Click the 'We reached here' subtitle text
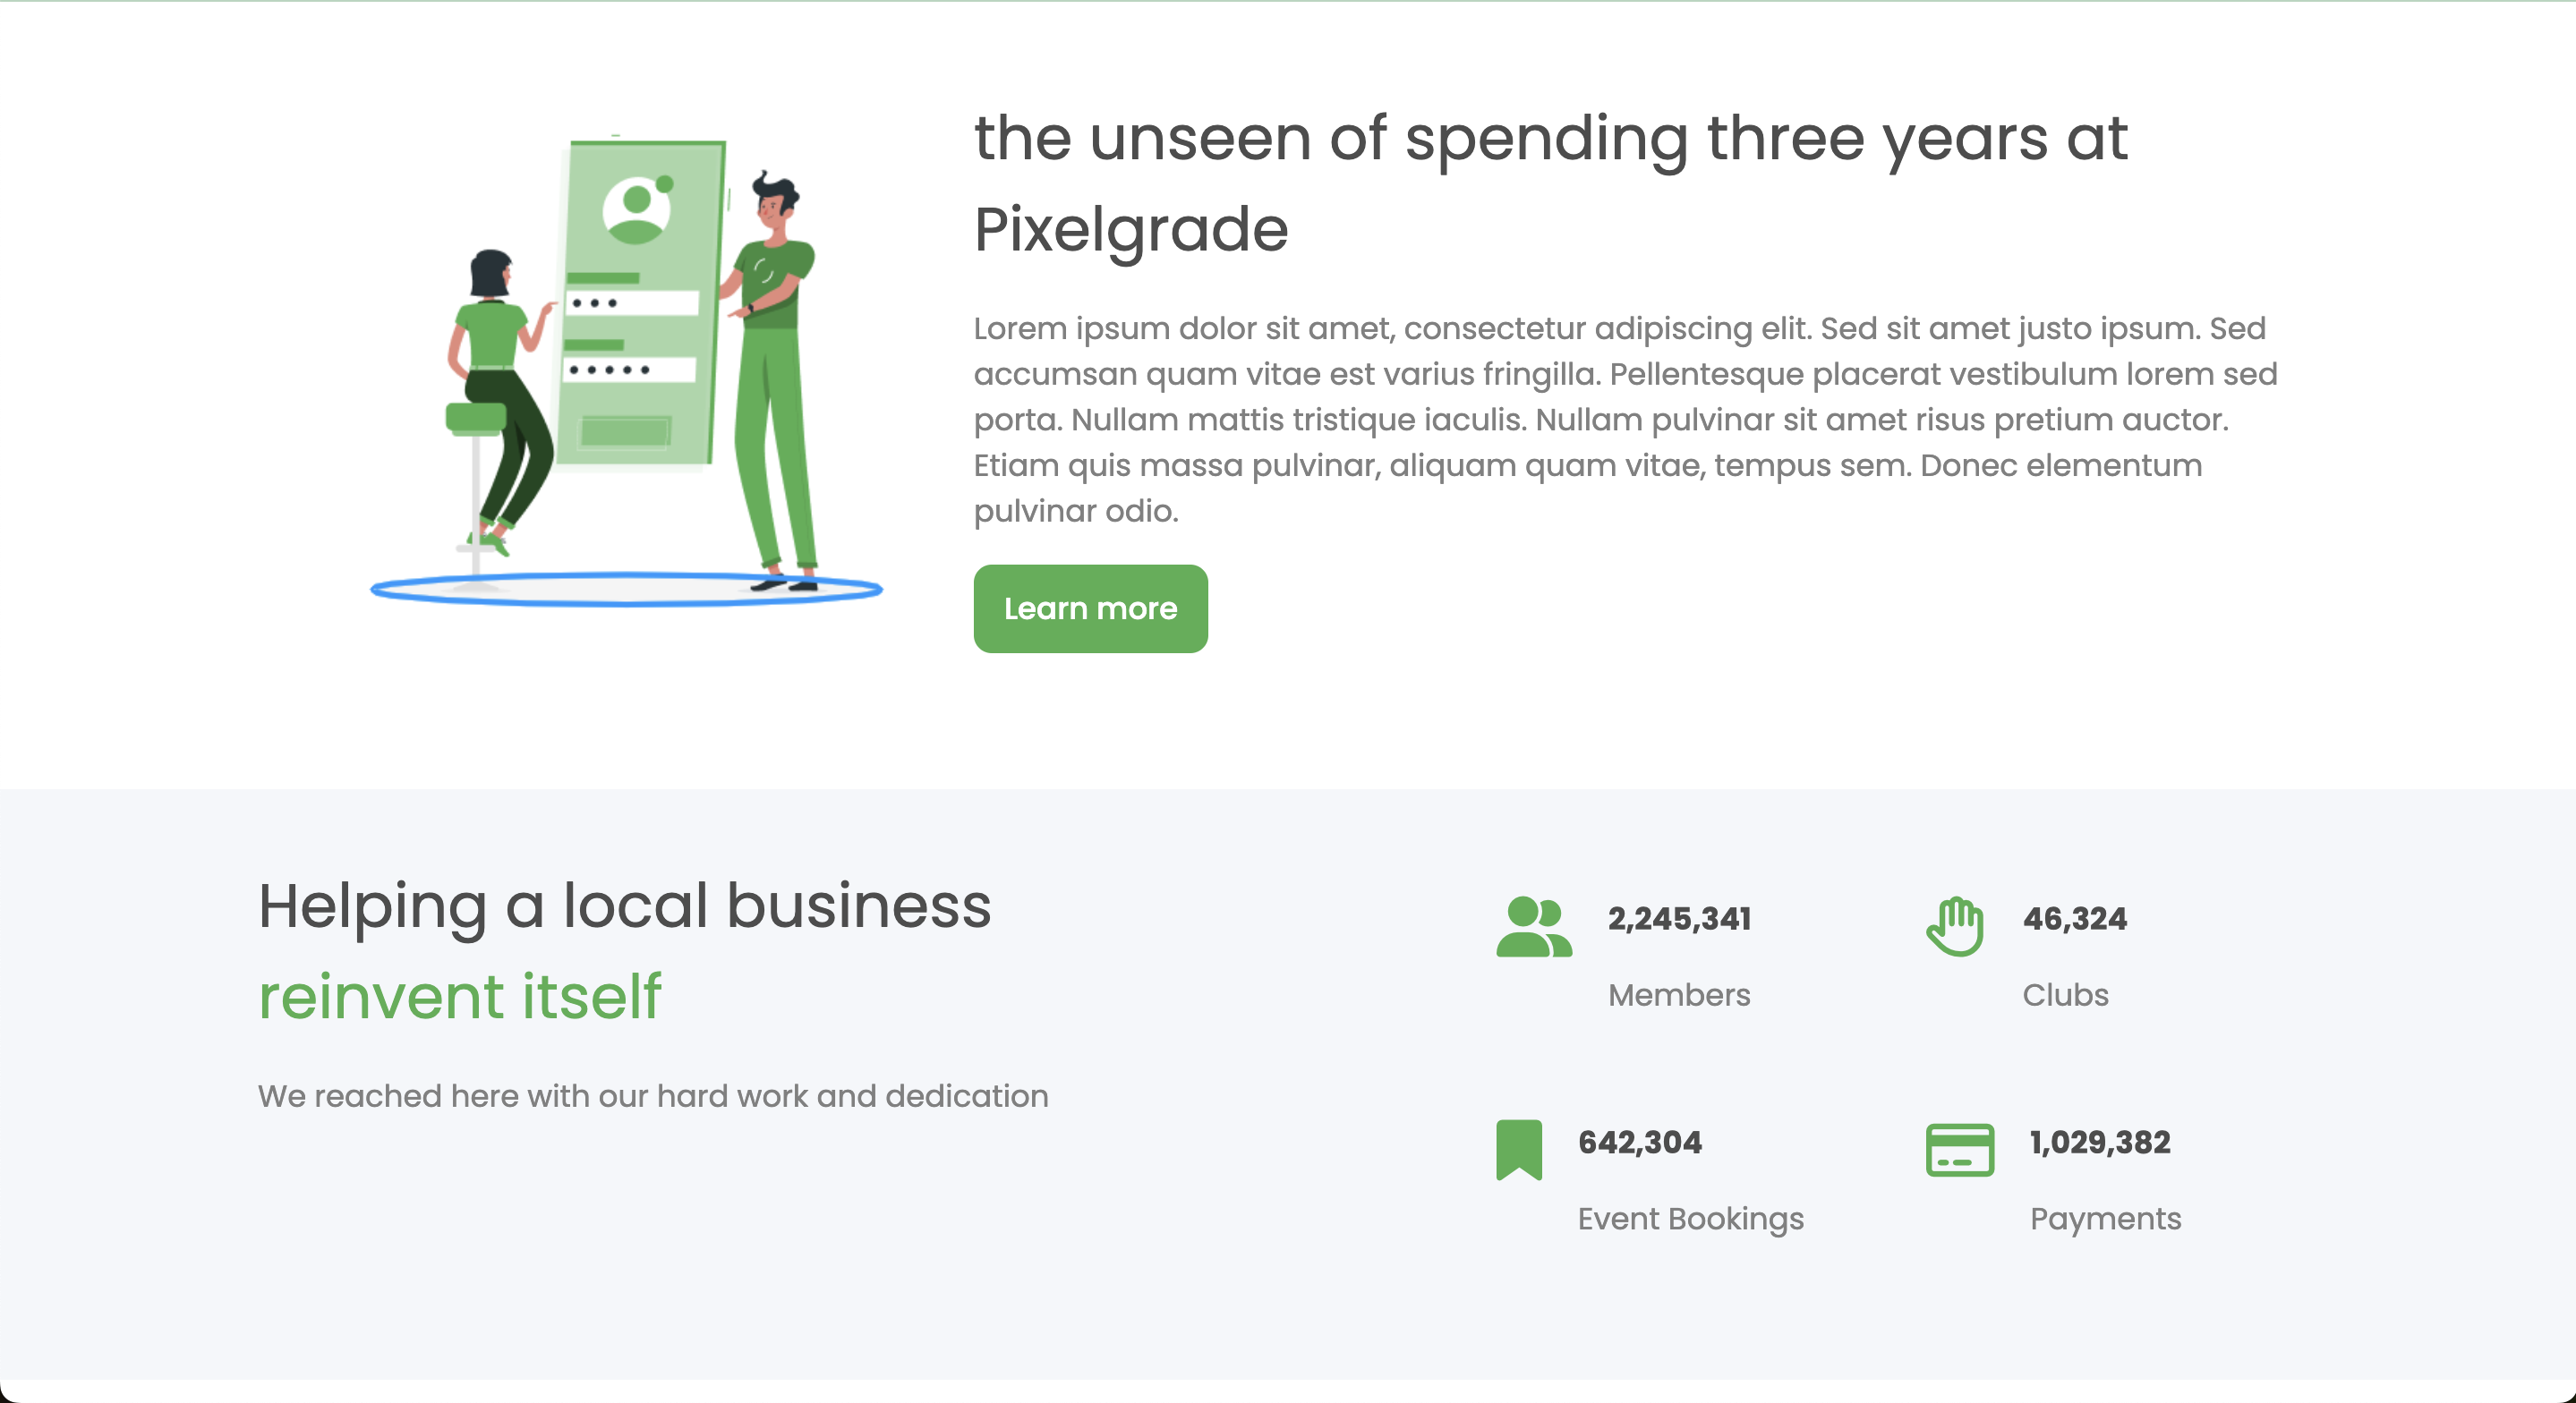This screenshot has width=2576, height=1403. [x=653, y=1096]
